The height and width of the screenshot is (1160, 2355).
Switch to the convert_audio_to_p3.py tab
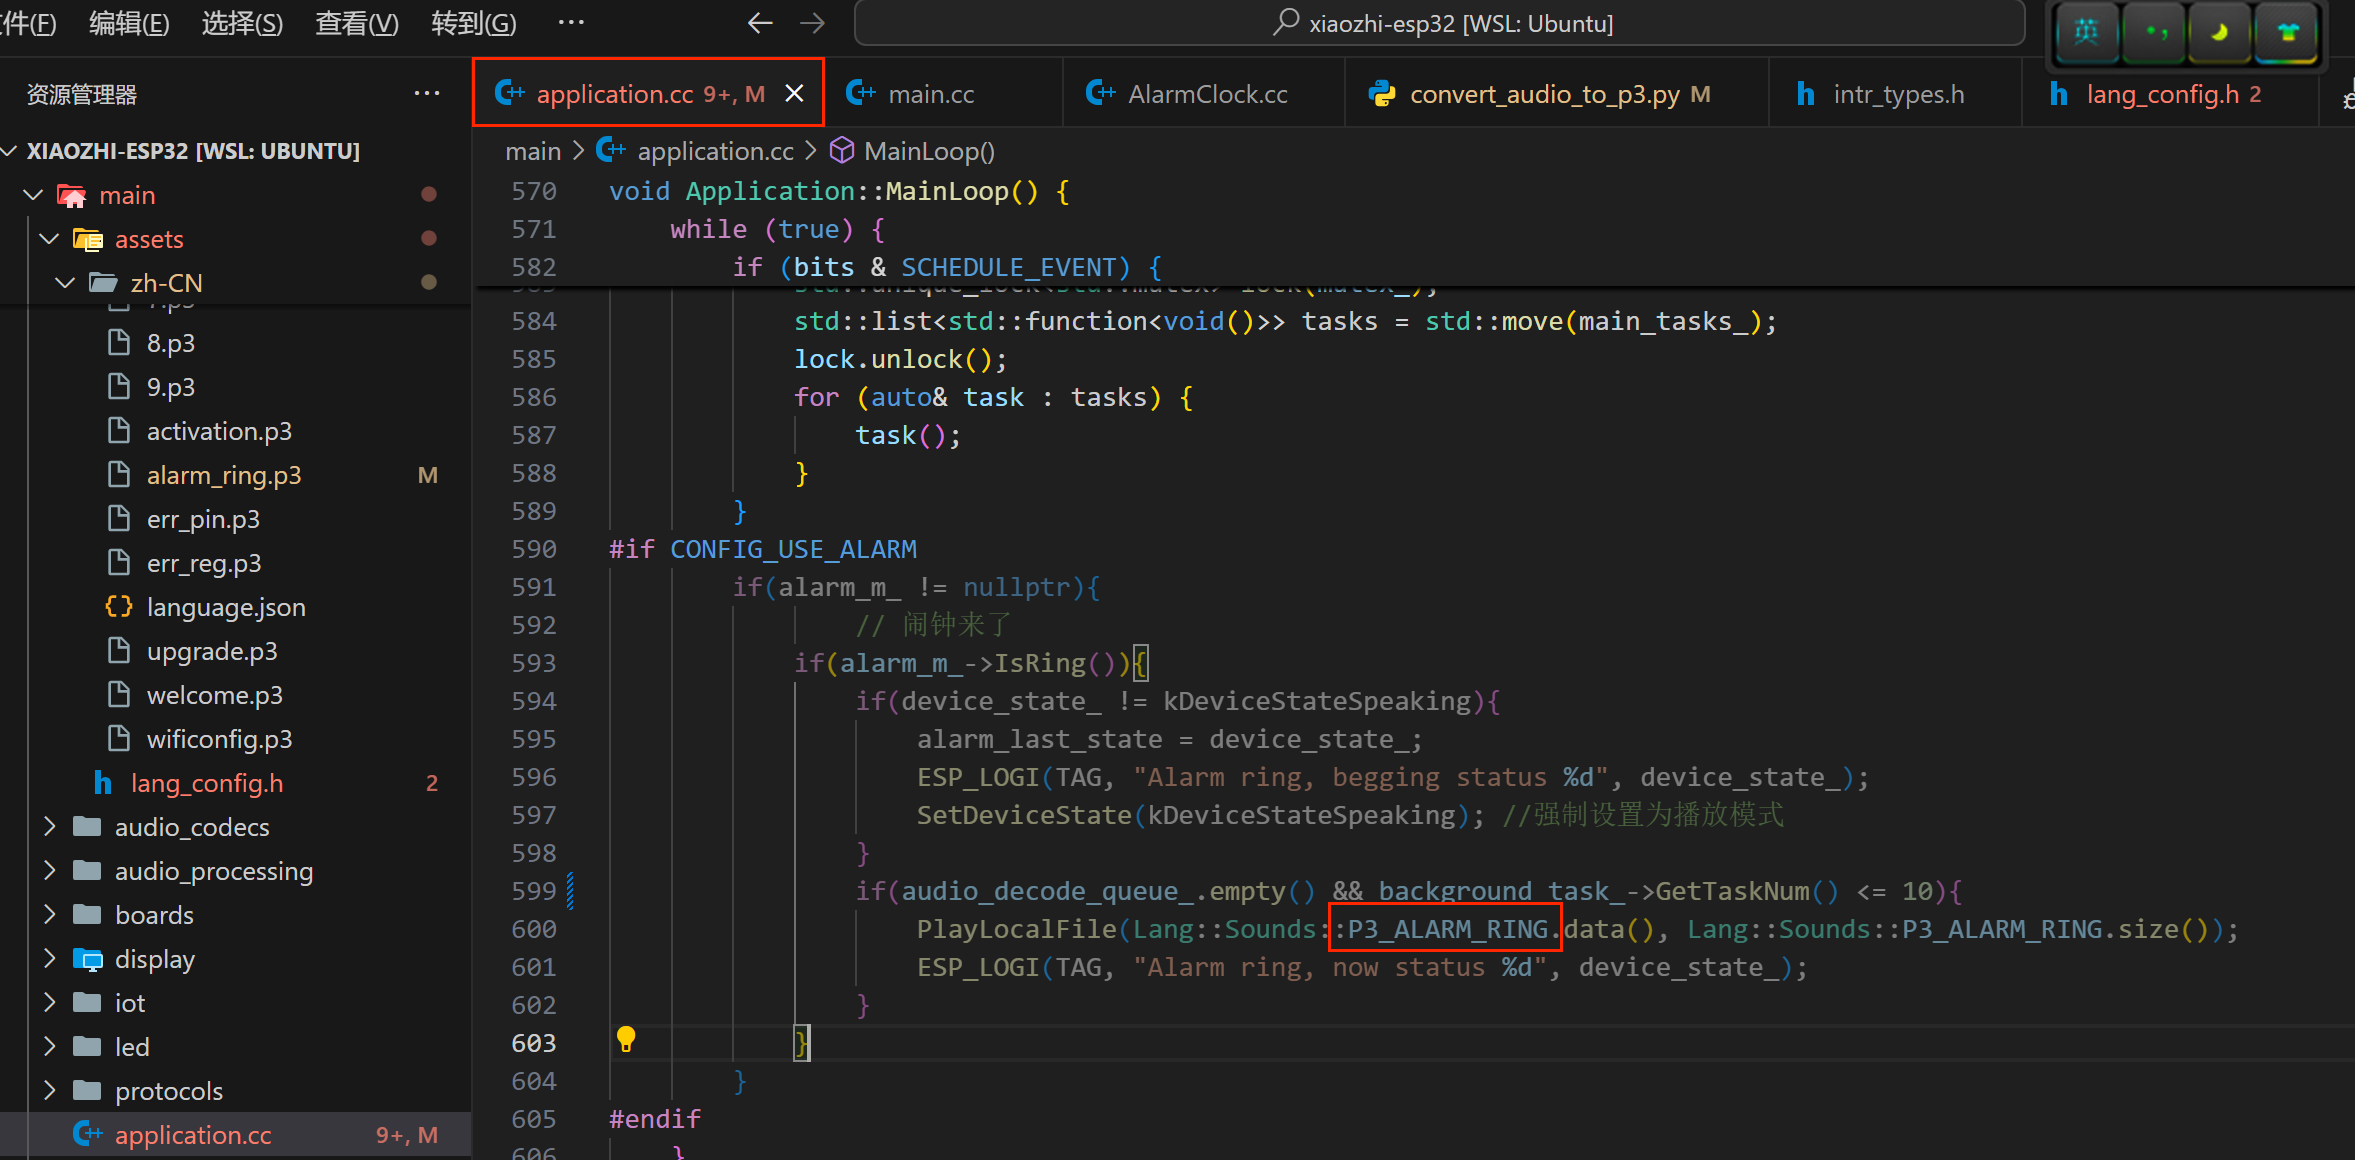1543,94
